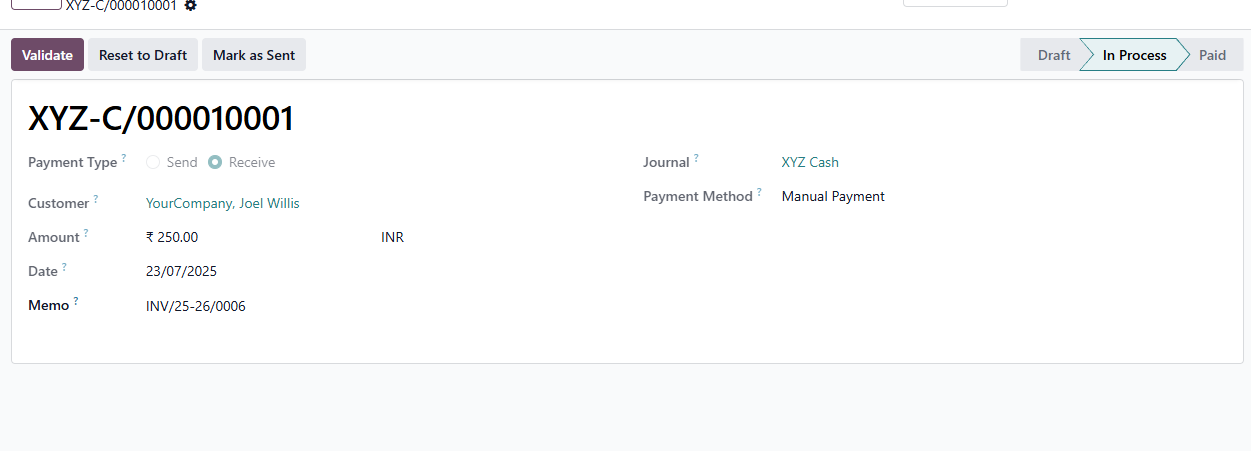Click Reset to Draft button
Image resolution: width=1251 pixels, height=451 pixels.
point(143,55)
